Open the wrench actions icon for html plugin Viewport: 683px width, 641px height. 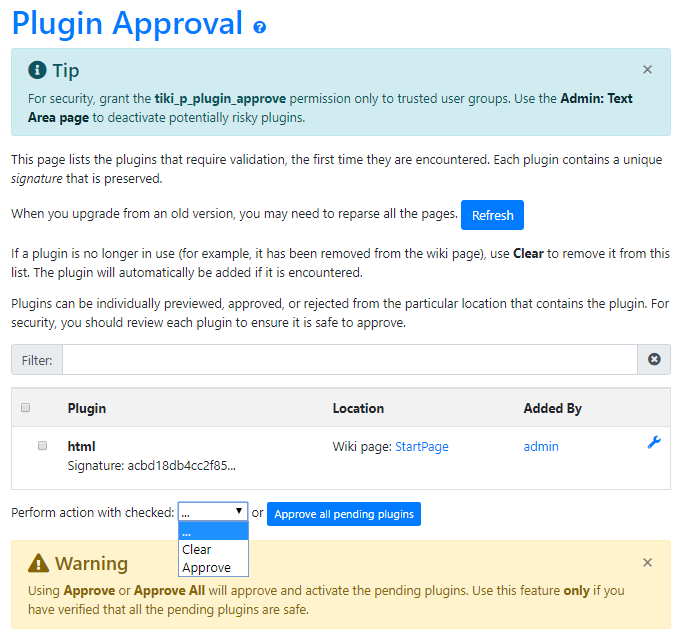tap(654, 442)
